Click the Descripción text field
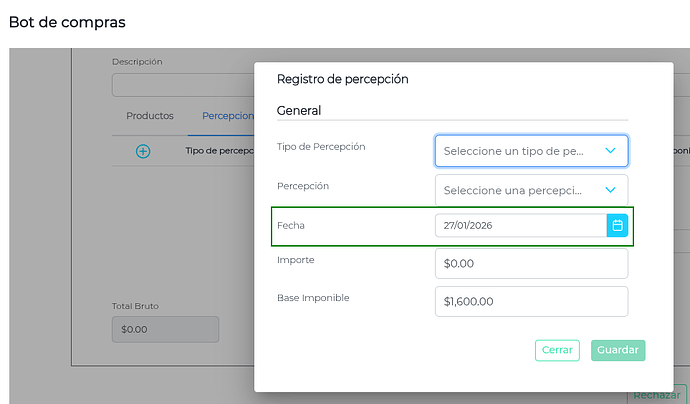690x404 pixels. 180,84
